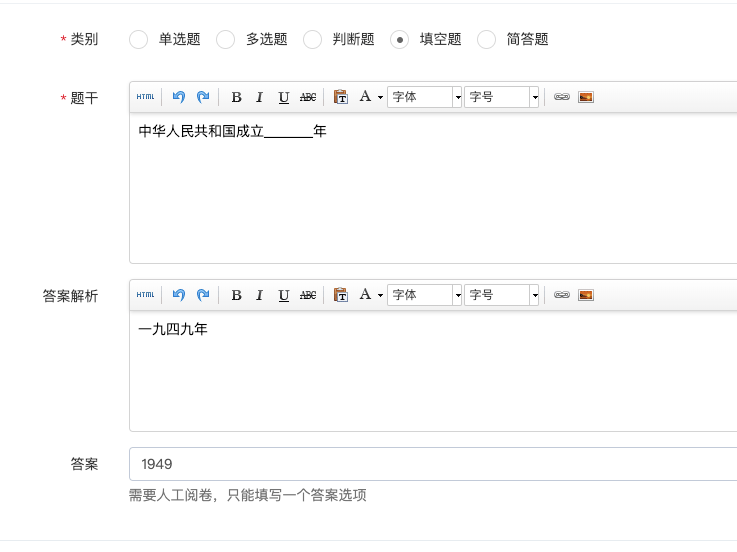
Task: Select the 单选题 radio button
Action: pyautogui.click(x=139, y=39)
